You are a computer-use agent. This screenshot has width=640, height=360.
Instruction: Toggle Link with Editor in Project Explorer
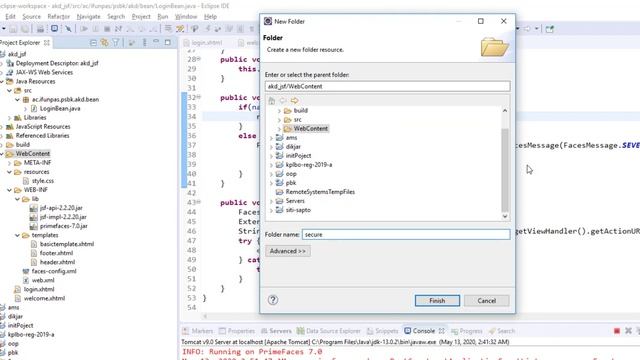pyautogui.click(x=104, y=42)
